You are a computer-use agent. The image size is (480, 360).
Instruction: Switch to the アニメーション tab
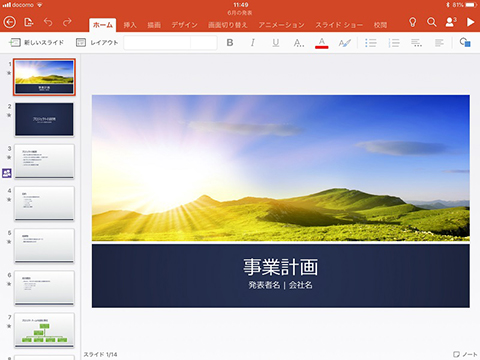click(281, 25)
